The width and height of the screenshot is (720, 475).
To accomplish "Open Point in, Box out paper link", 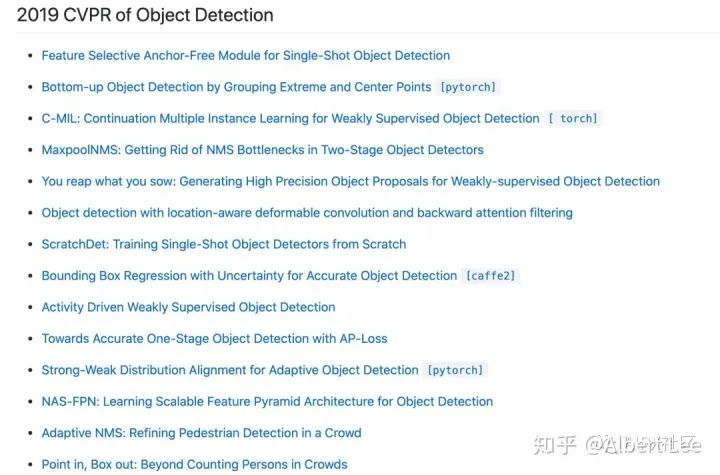I will (195, 464).
